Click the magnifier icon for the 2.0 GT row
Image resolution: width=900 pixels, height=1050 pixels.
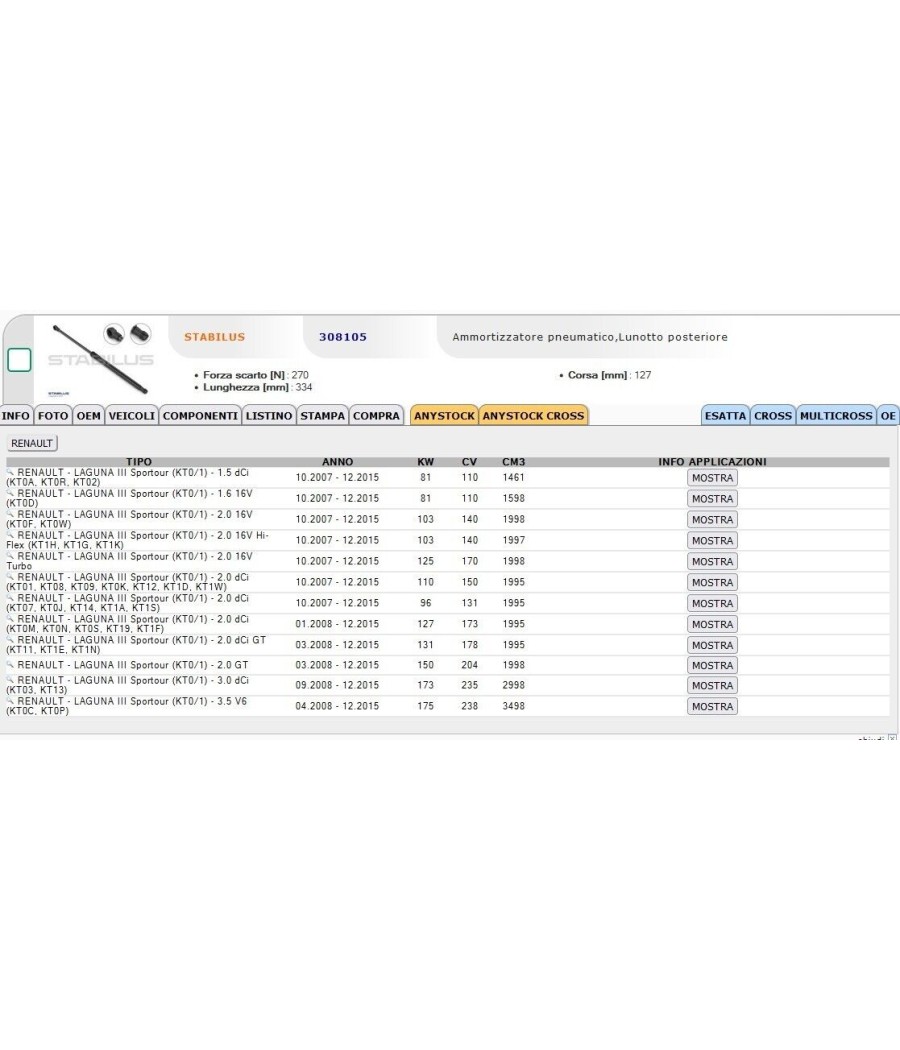[x=10, y=664]
